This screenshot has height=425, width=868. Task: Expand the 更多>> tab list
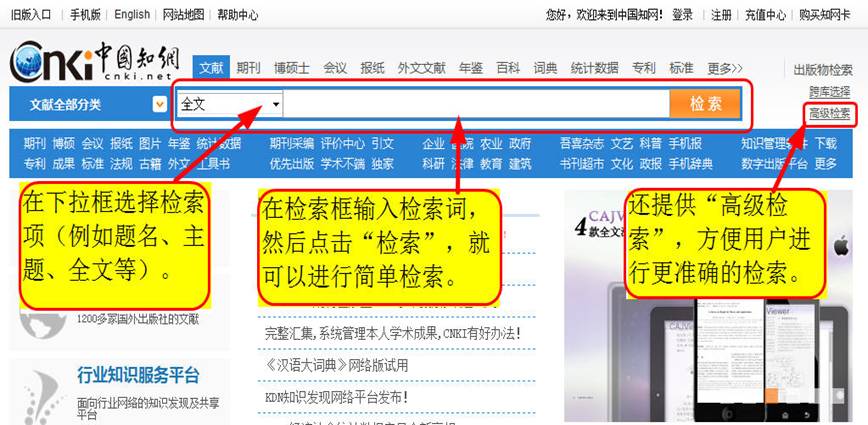(x=725, y=68)
